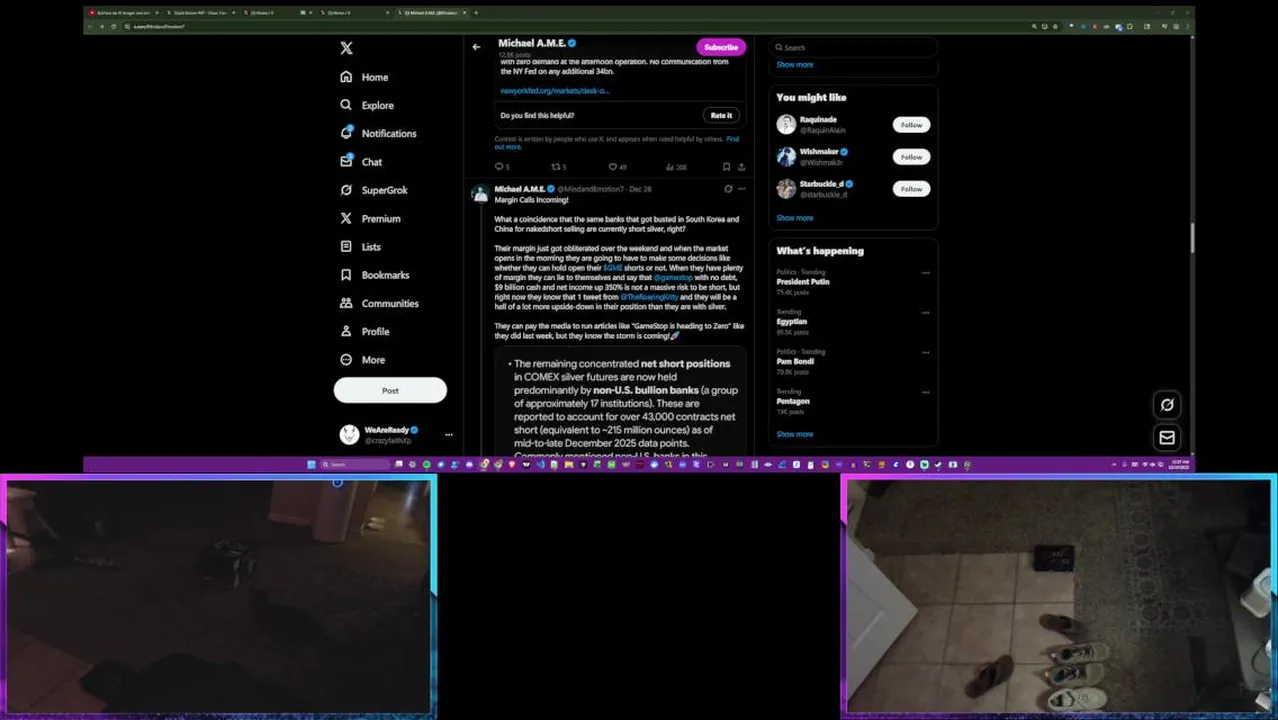Screen dimensions: 1278x720
Task: Open Lists from the sidebar
Action: (361, 246)
